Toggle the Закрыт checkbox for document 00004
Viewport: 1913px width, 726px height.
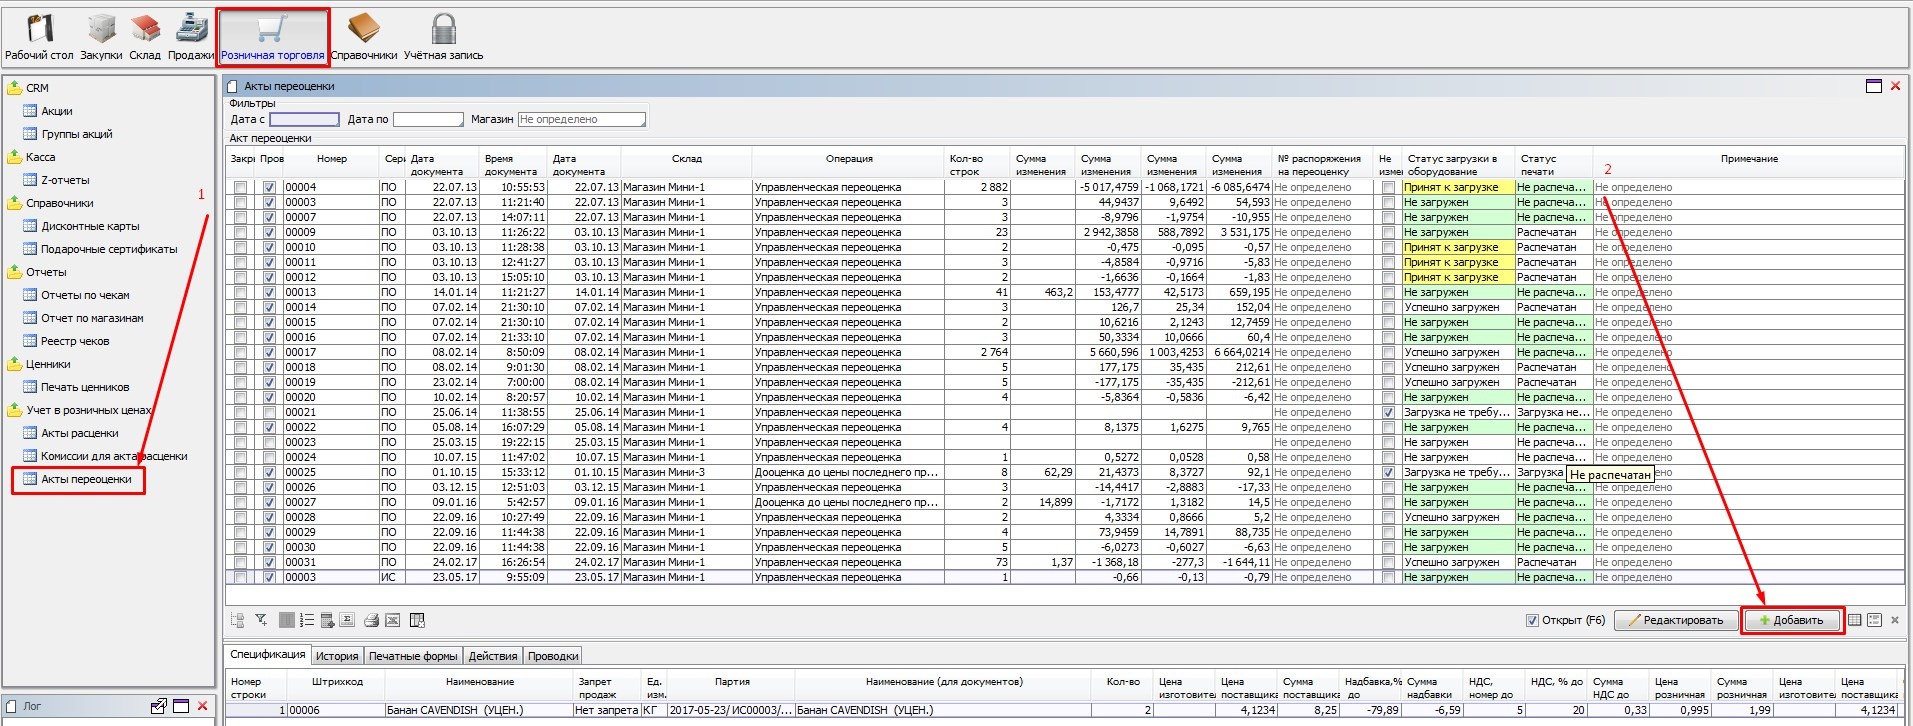coord(240,187)
